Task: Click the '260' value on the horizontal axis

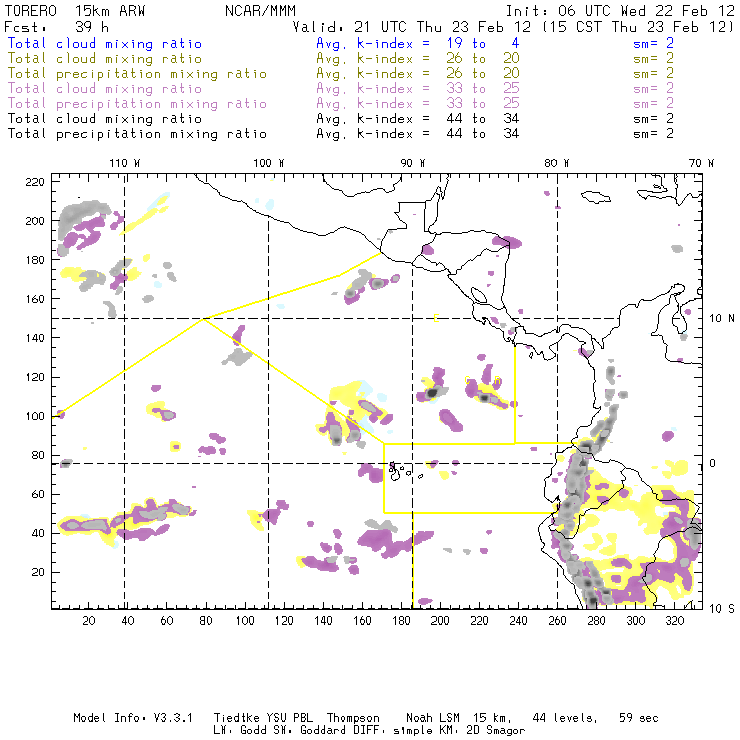Action: click(557, 621)
